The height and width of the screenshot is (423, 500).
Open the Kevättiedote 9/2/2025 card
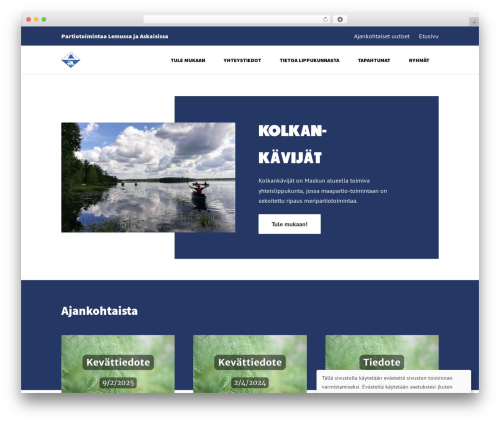pos(118,364)
